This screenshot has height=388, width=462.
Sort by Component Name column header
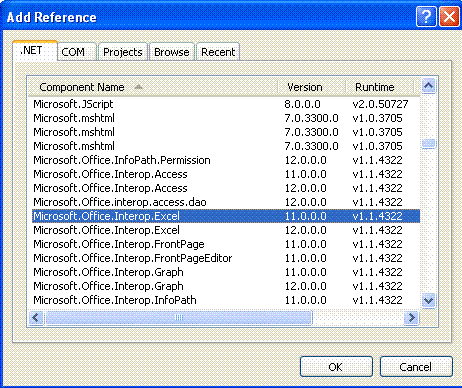[x=153, y=87]
